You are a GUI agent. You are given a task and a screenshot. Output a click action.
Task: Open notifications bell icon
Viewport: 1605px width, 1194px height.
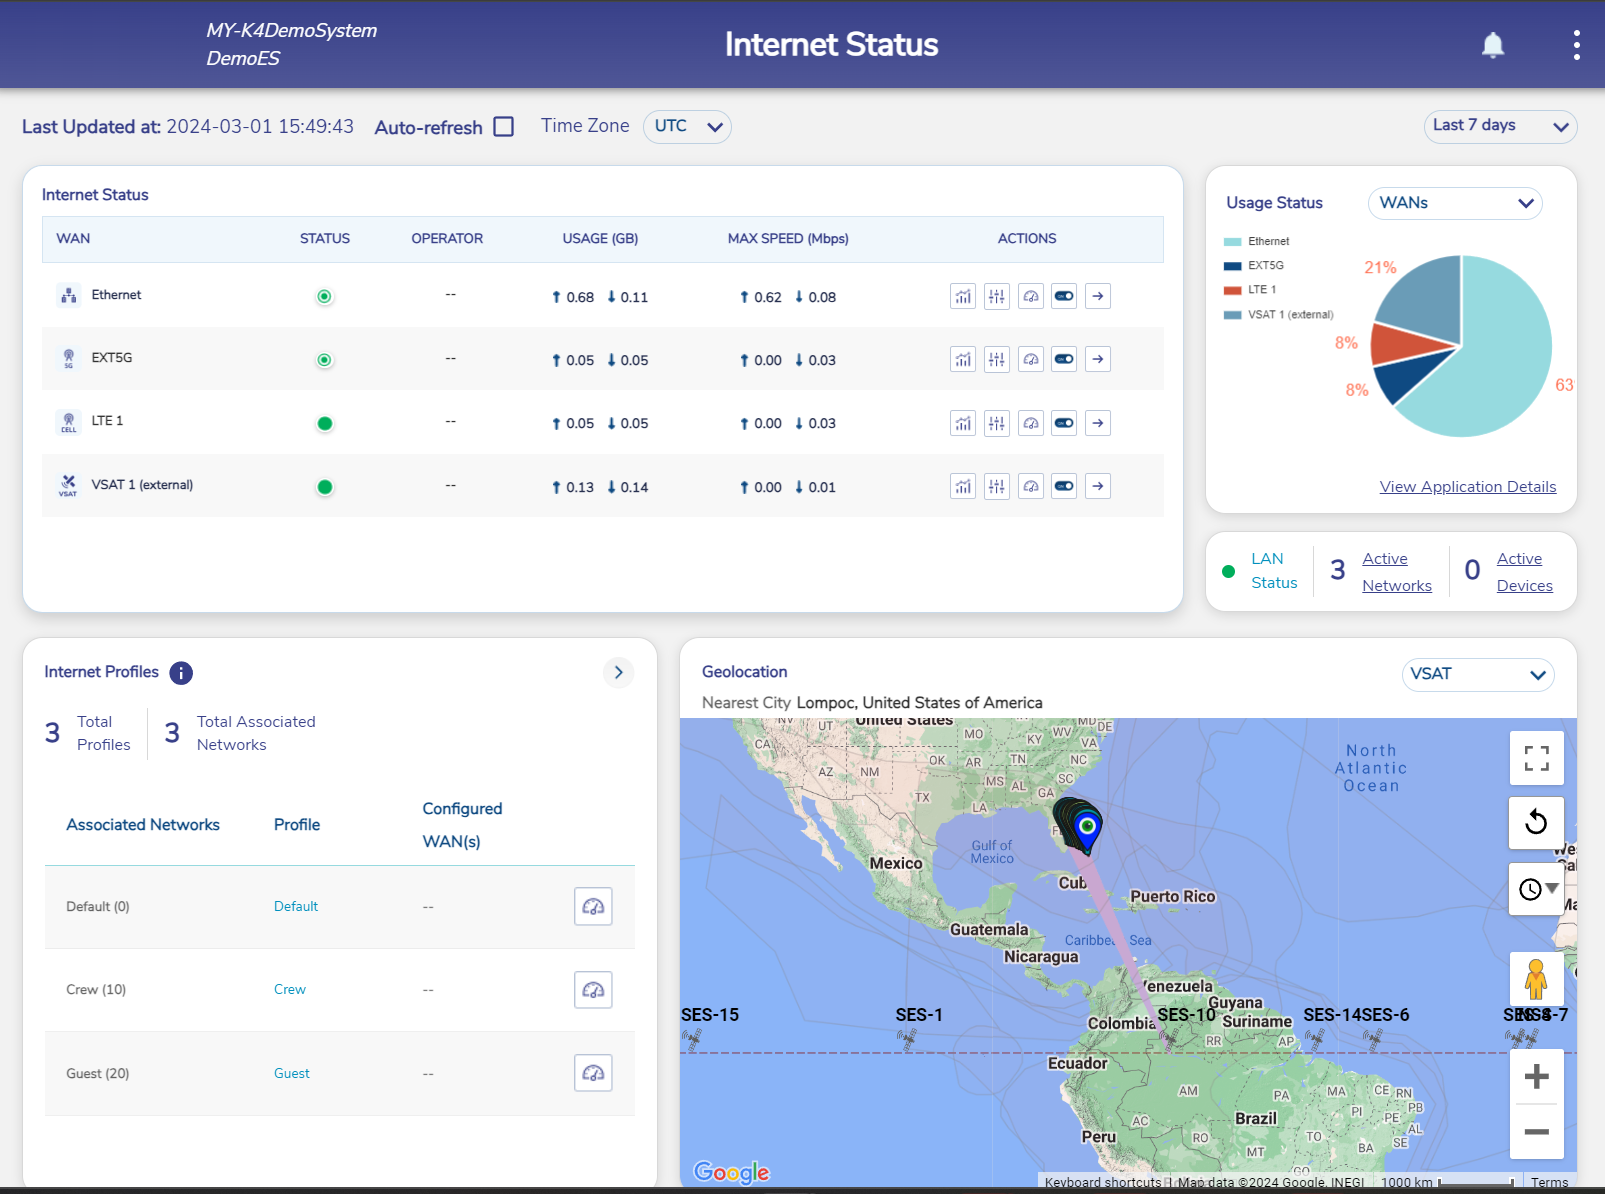tap(1492, 45)
